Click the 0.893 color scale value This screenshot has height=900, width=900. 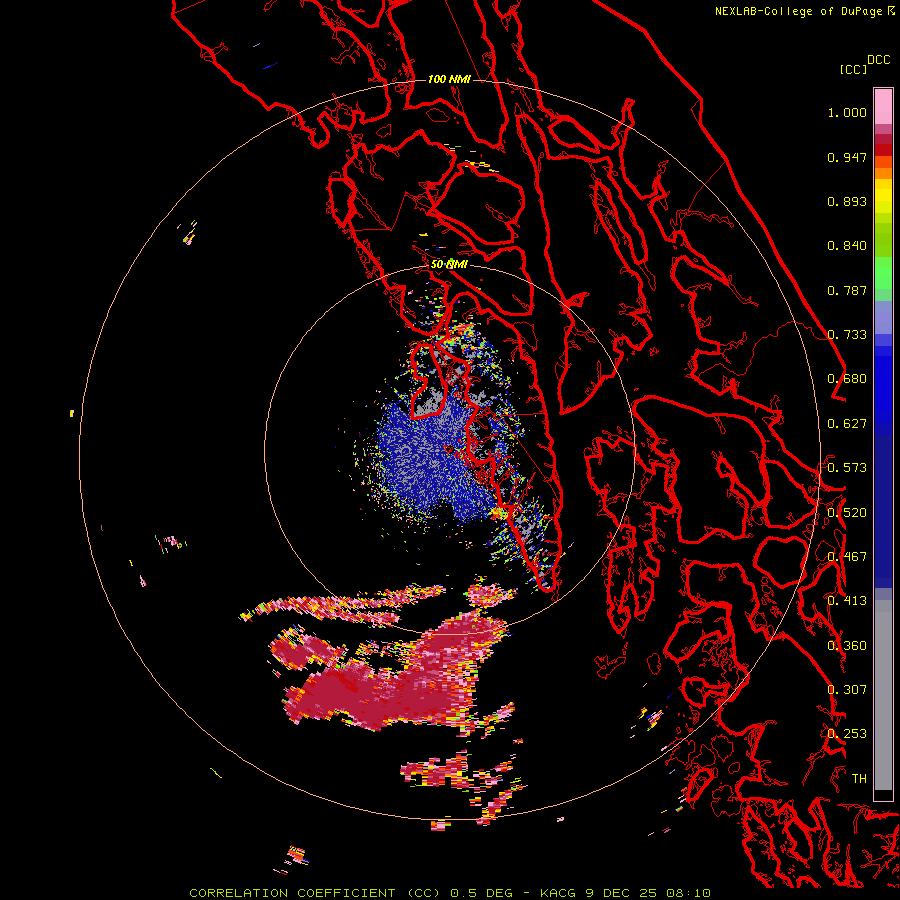[847, 201]
